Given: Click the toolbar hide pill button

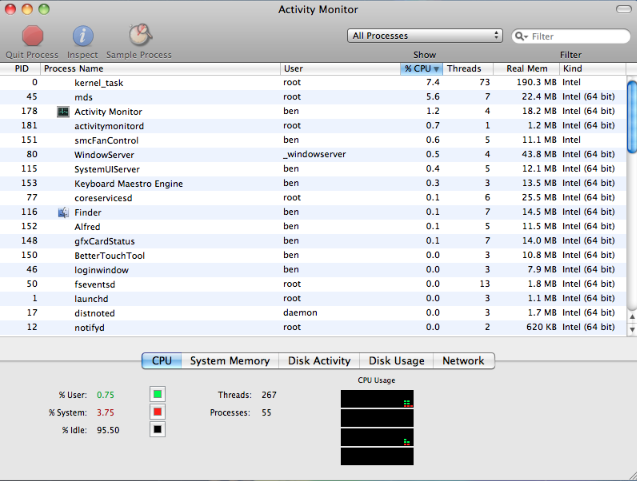Looking at the screenshot, I should click(x=624, y=9).
